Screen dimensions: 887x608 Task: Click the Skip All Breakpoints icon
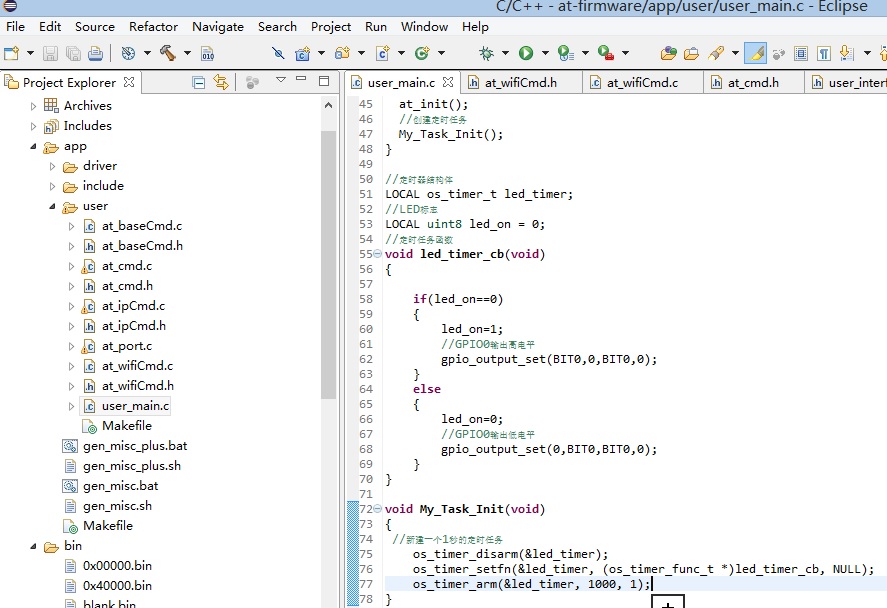pos(278,53)
